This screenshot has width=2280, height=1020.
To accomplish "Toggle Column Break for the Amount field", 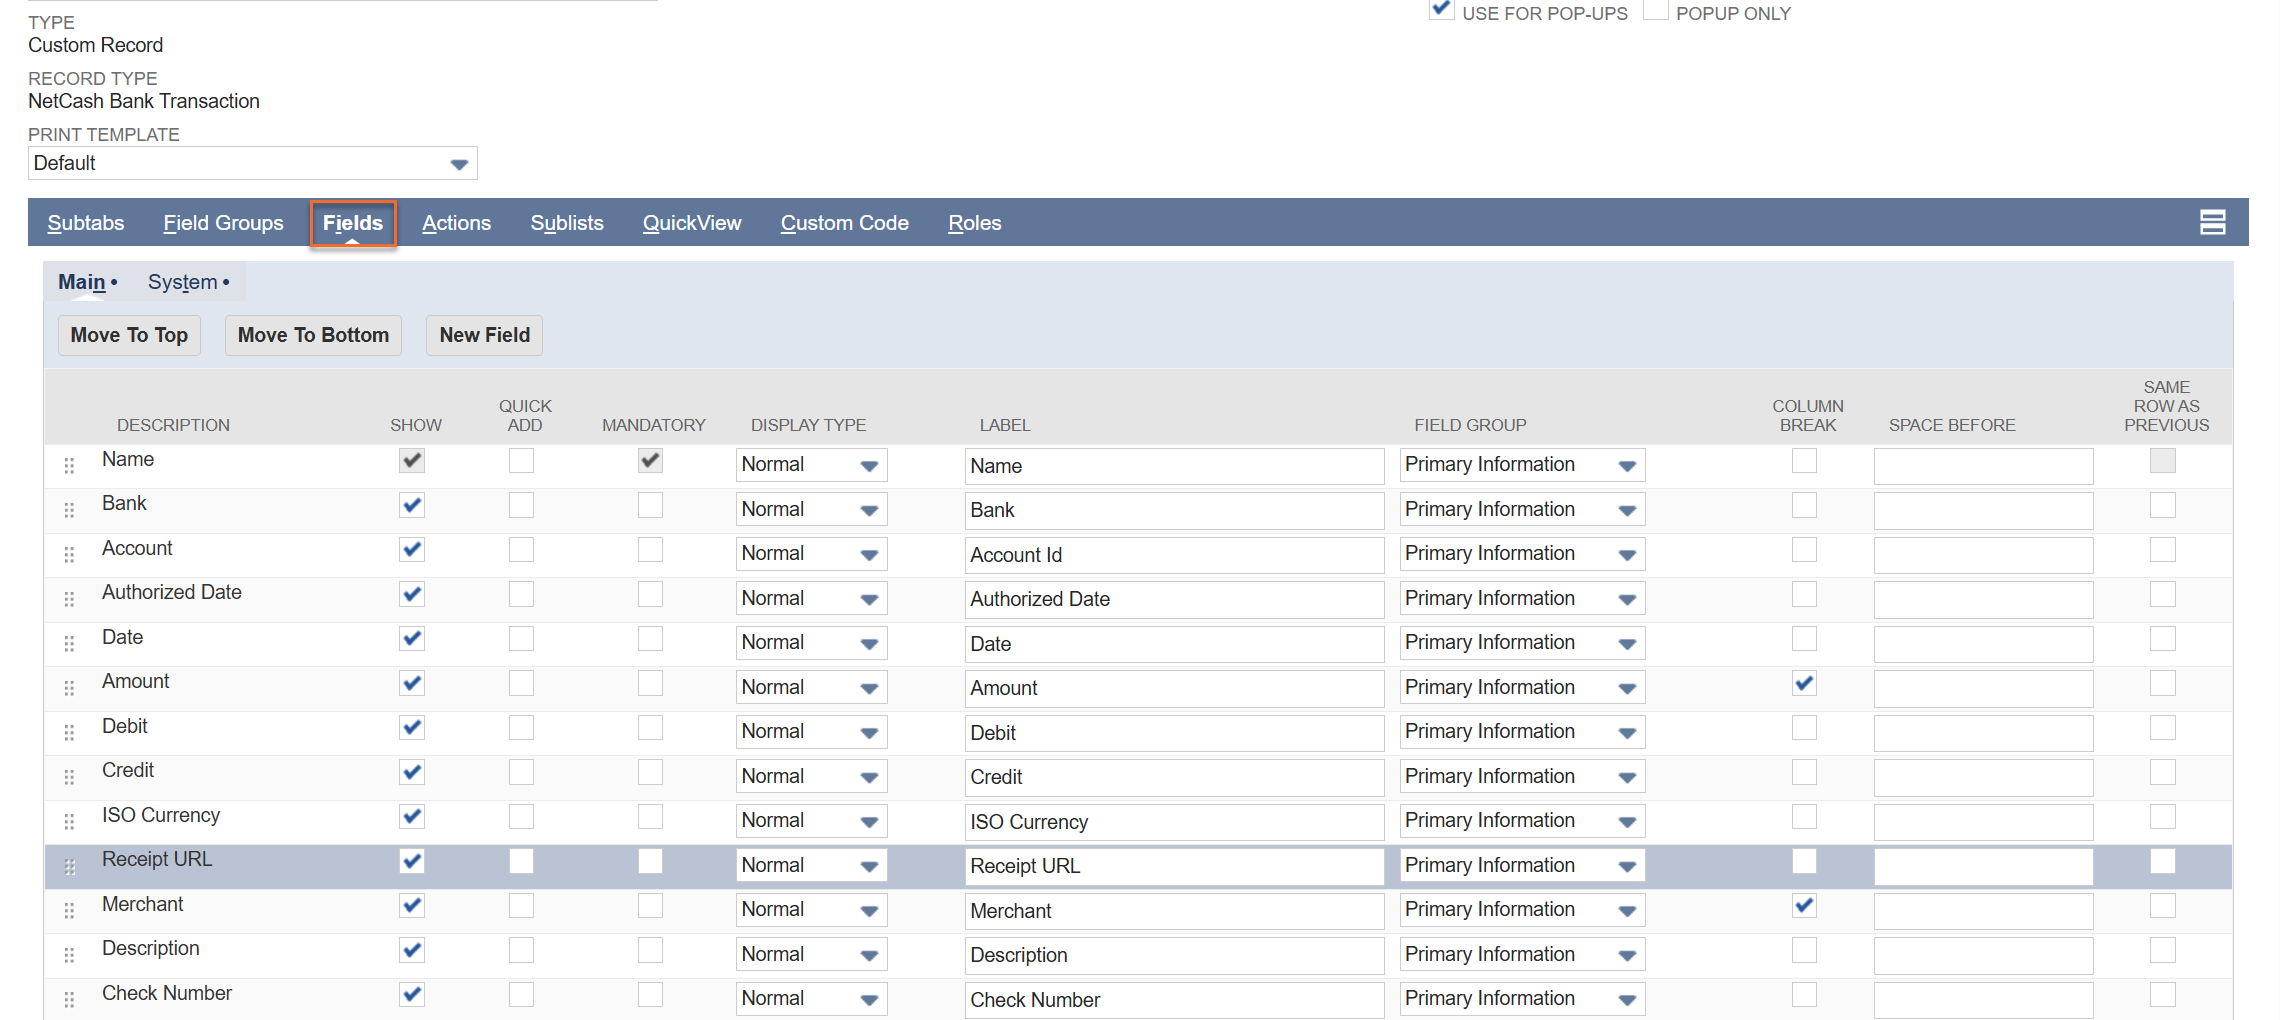I will click(1804, 684).
